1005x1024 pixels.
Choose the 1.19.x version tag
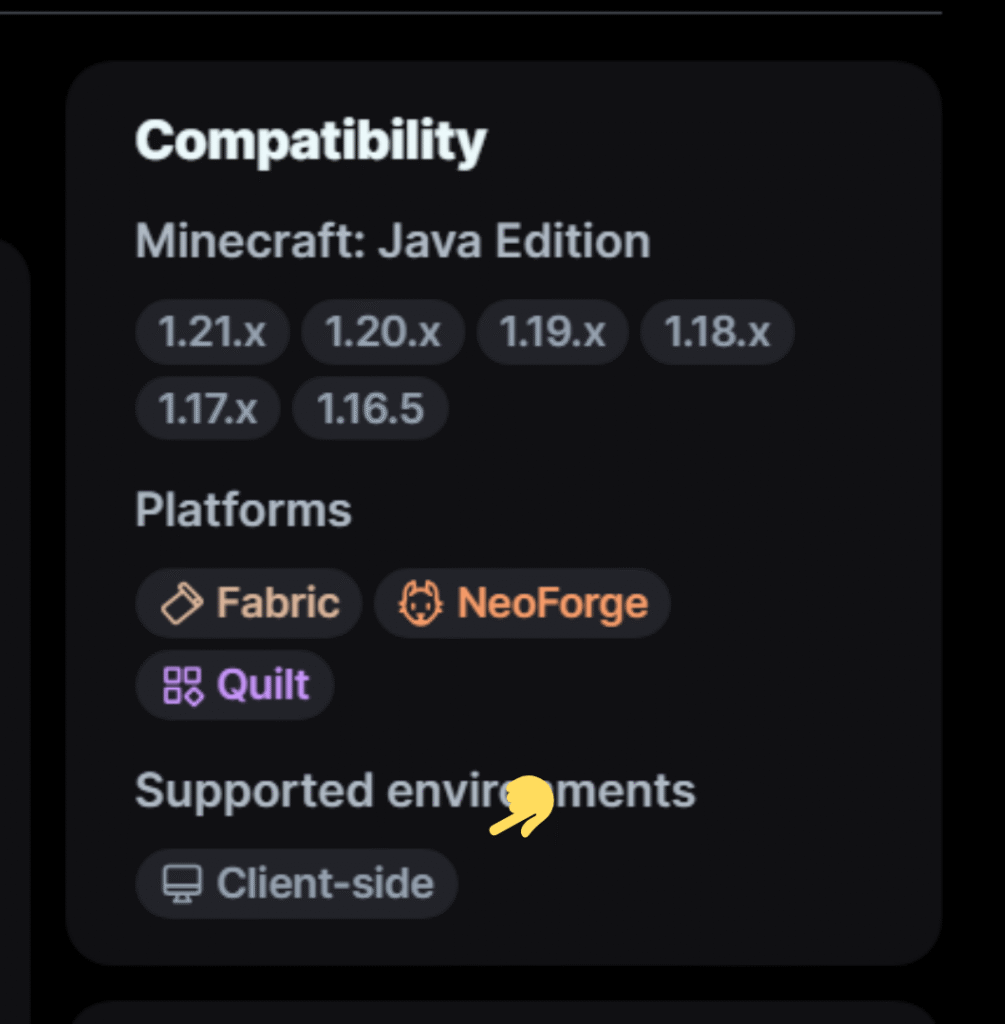pos(552,332)
